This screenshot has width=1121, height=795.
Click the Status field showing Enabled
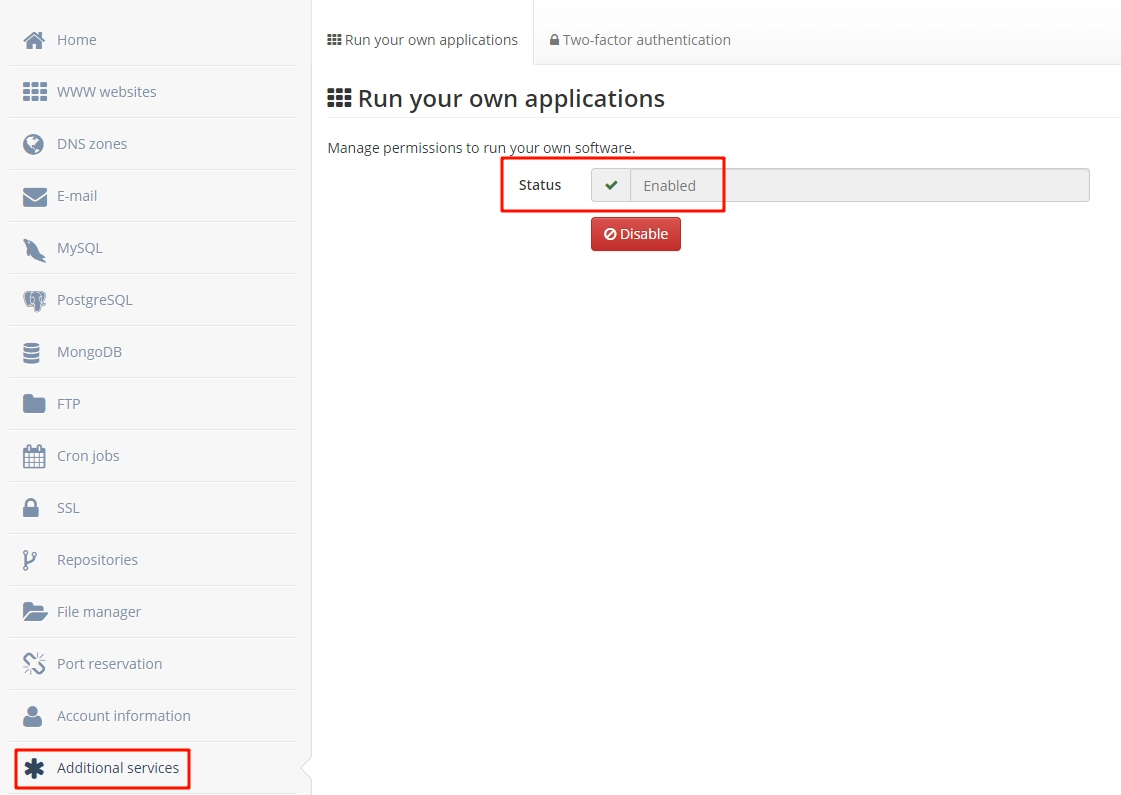[859, 185]
